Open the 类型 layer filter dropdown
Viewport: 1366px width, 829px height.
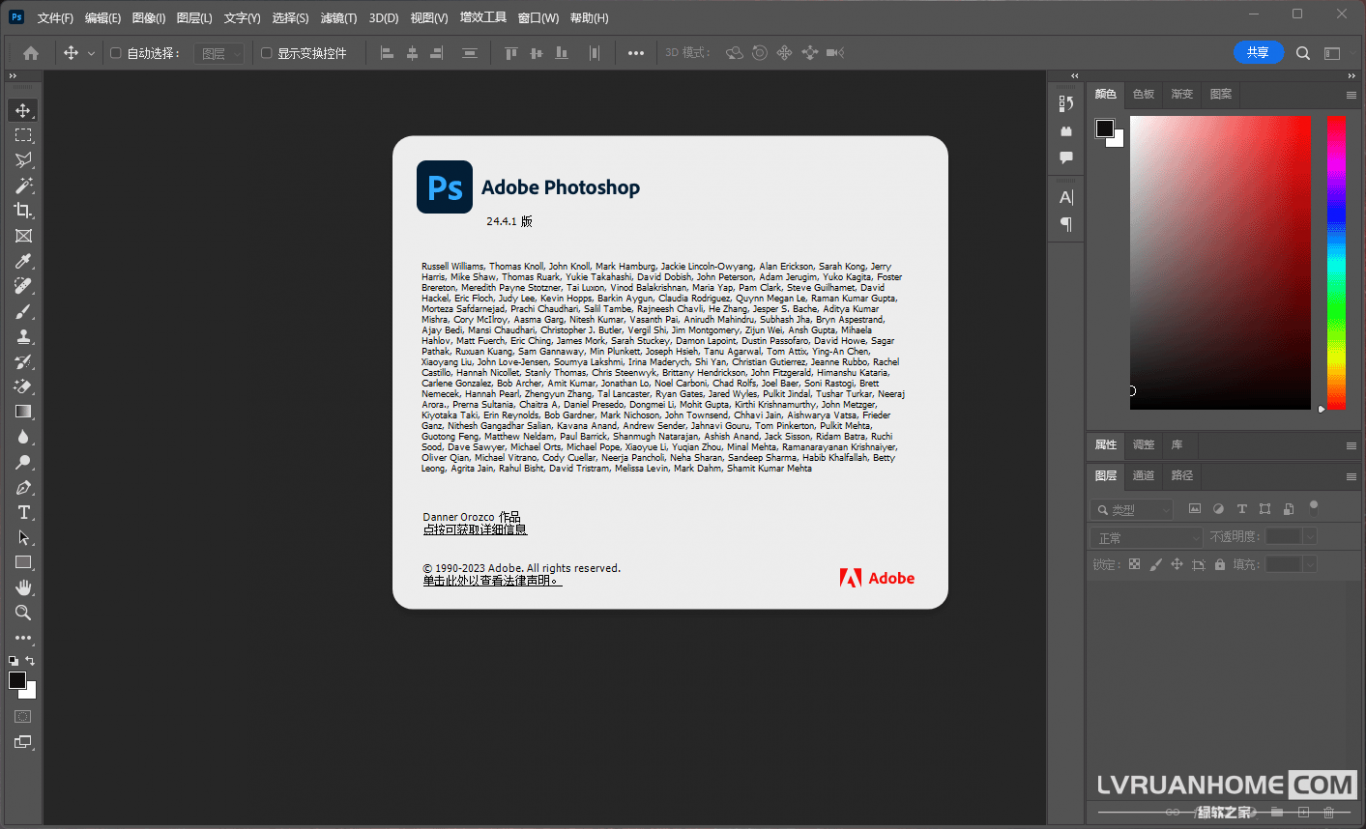(1132, 510)
